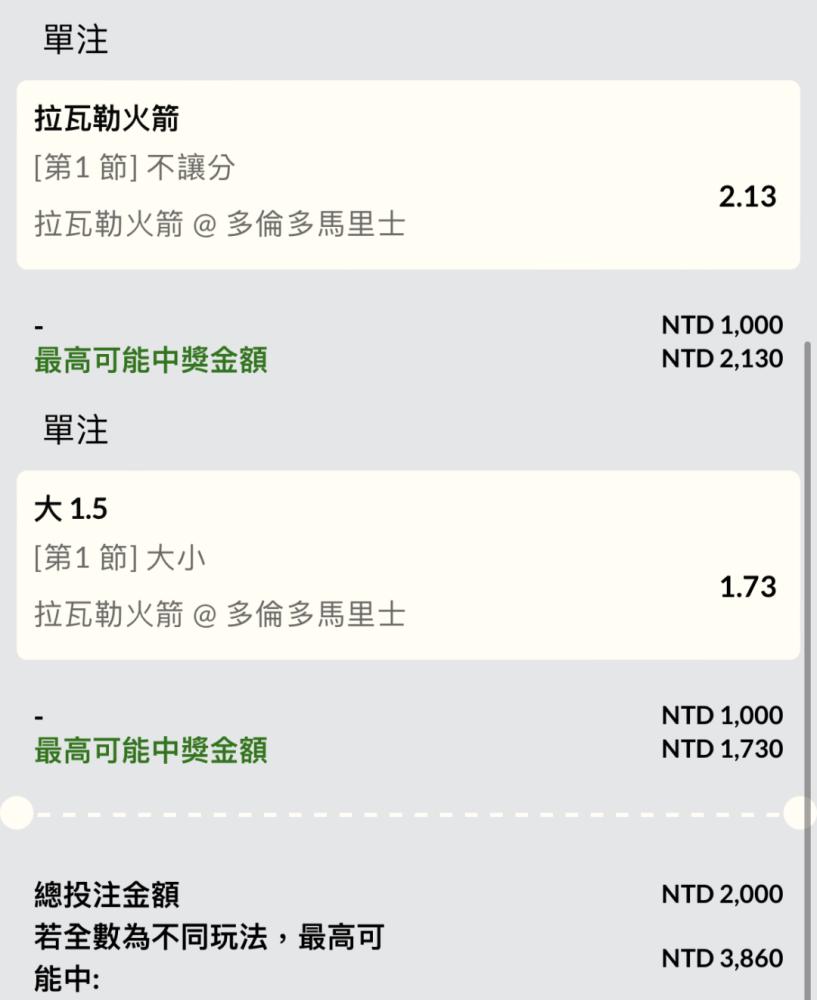This screenshot has width=817, height=1000.
Task: Click the first 單注 section heading
Action: [76, 40]
